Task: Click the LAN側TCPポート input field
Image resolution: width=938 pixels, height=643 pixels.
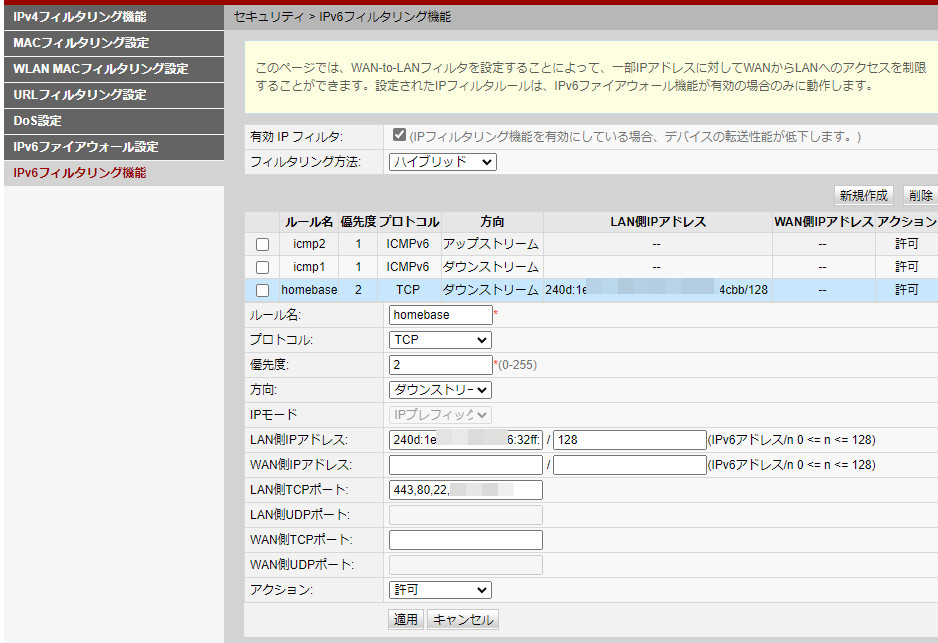Action: 465,490
